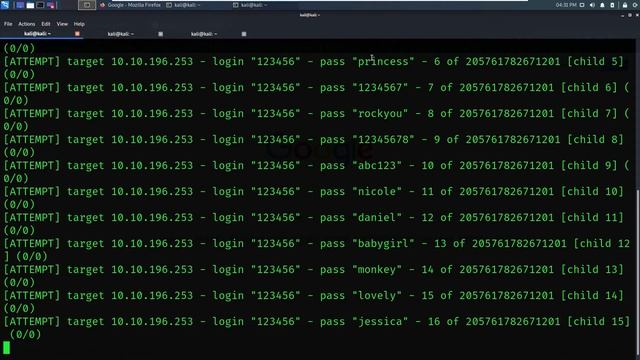This screenshot has width=640, height=360.
Task: Click the battery power tray icon
Action: 612,5
